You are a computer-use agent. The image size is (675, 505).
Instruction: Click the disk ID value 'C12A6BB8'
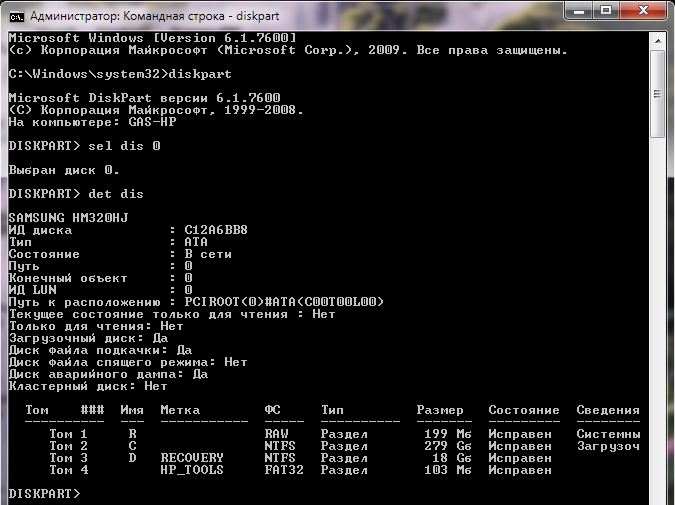pos(216,230)
